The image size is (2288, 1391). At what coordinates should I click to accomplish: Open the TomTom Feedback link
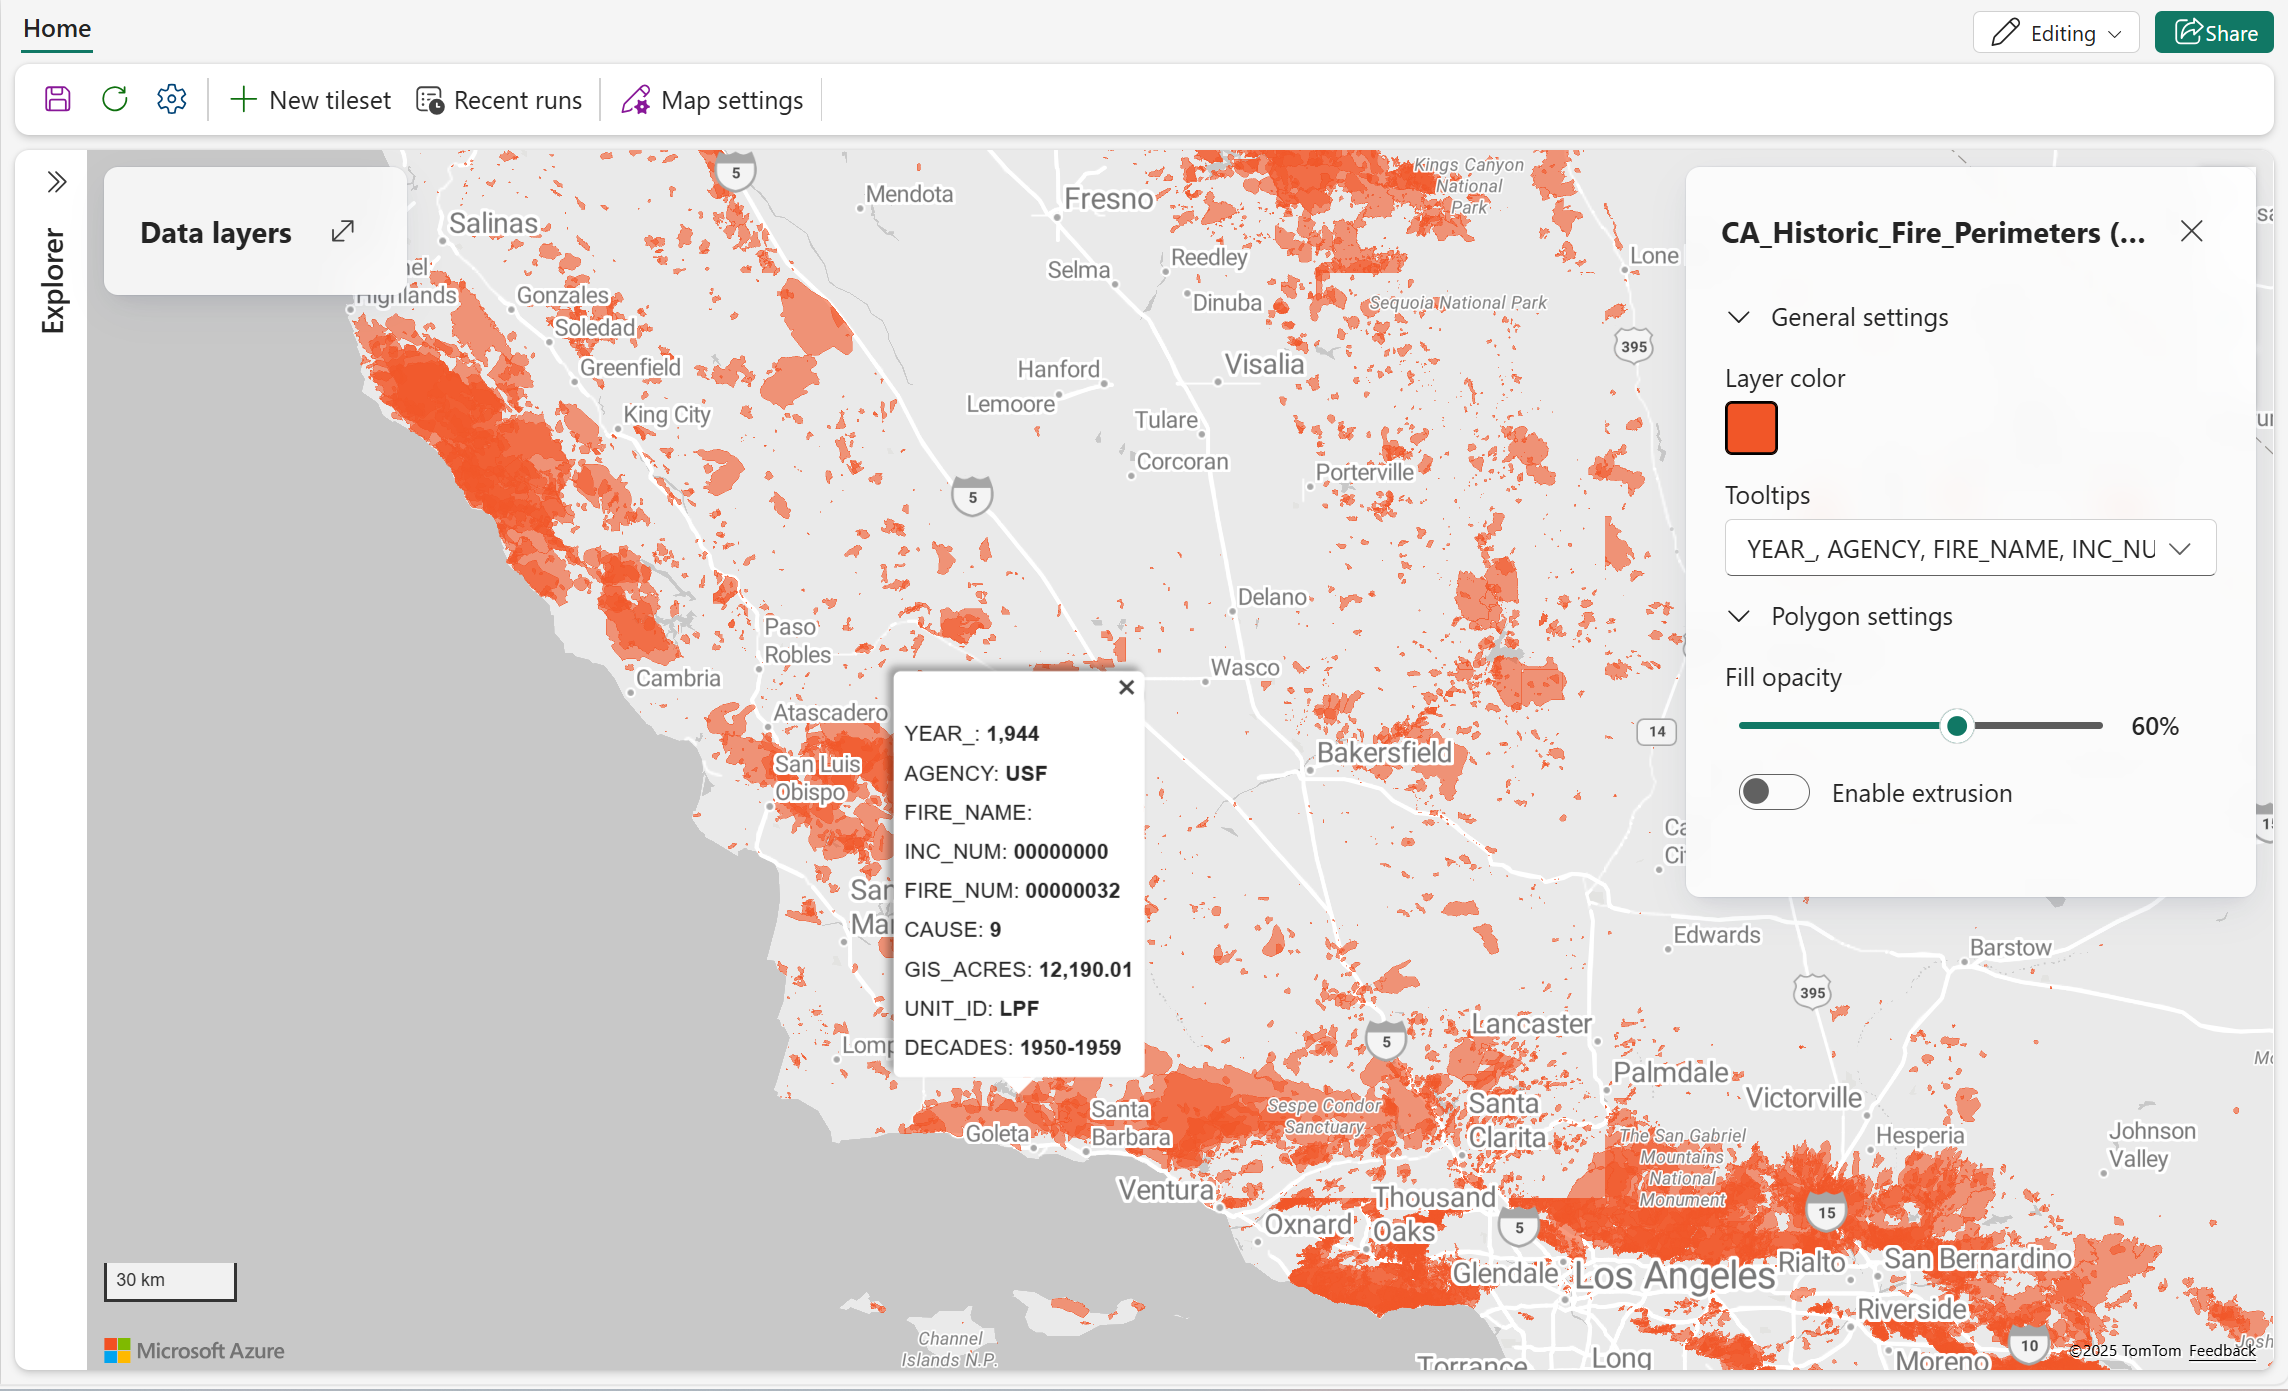(x=2221, y=1350)
